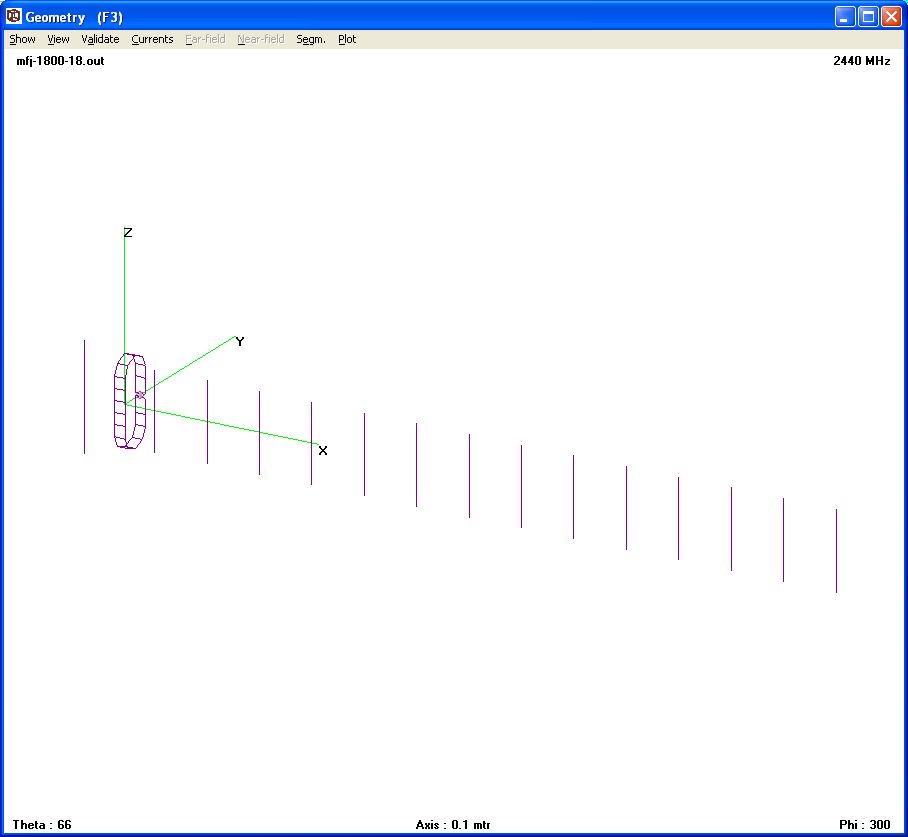This screenshot has width=908, height=837.
Task: Open the Segm. menu
Action: tap(310, 39)
